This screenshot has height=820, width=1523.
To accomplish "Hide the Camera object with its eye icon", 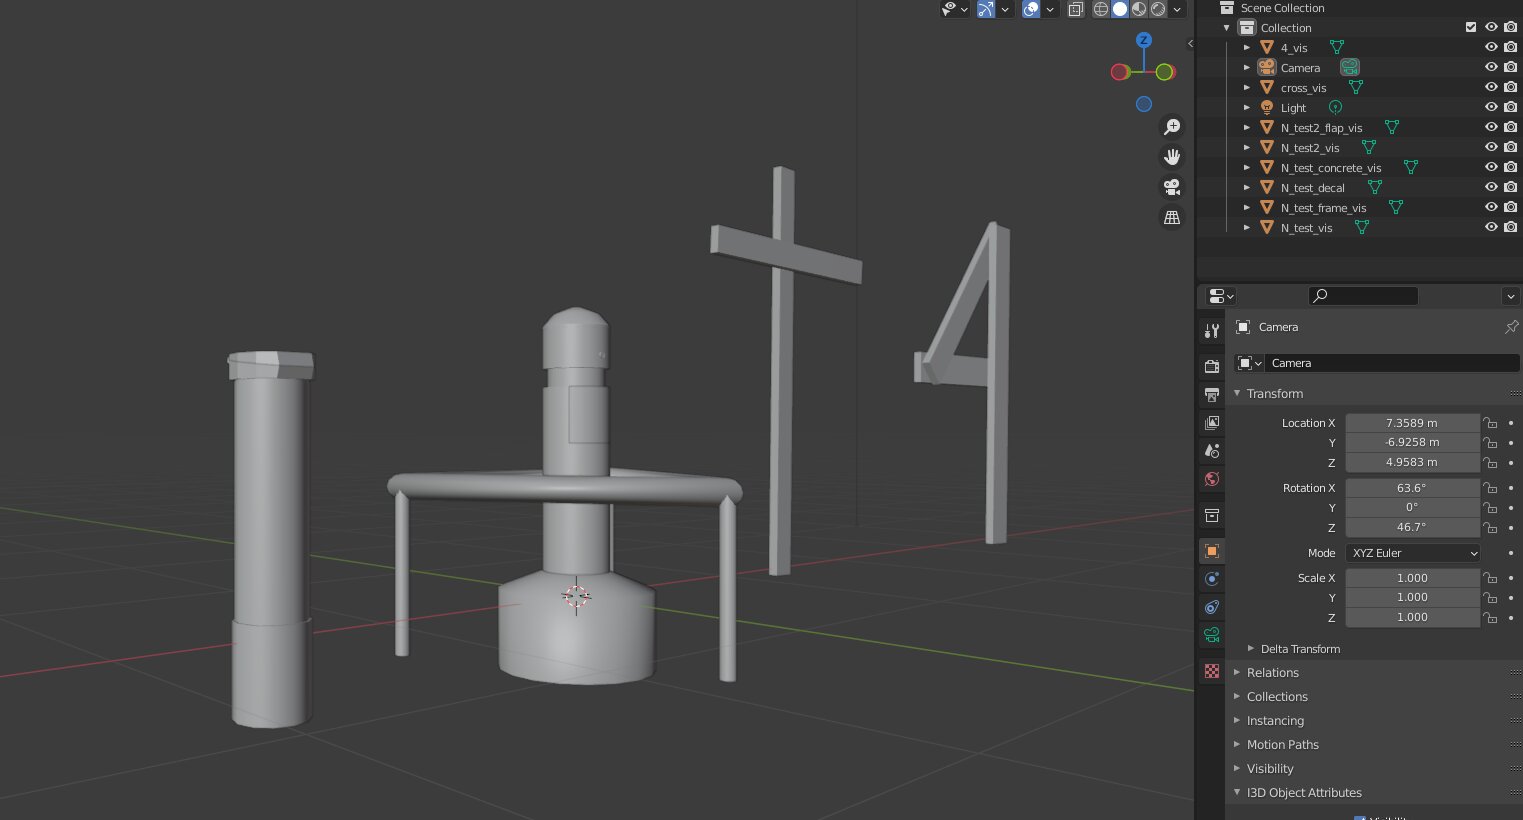I will point(1491,68).
